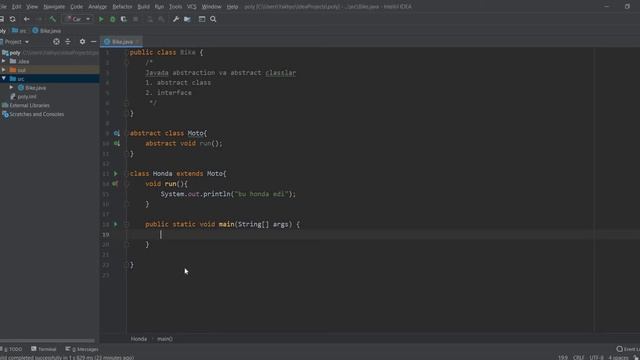Image resolution: width=640 pixels, height=360 pixels.
Task: Open the TODO tool window button
Action: pos(12,349)
